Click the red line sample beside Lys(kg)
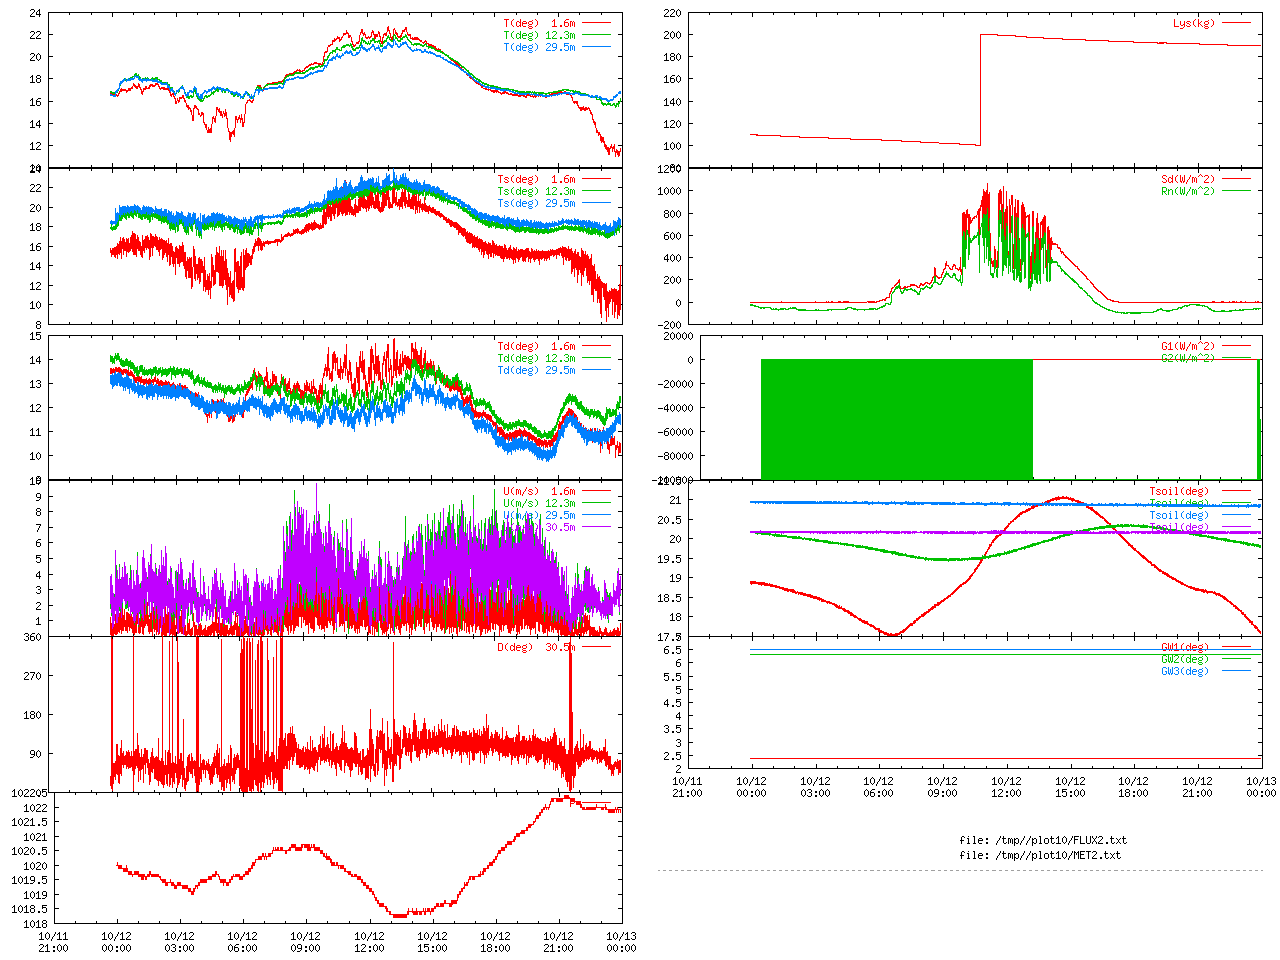1280x960 pixels. (1236, 23)
